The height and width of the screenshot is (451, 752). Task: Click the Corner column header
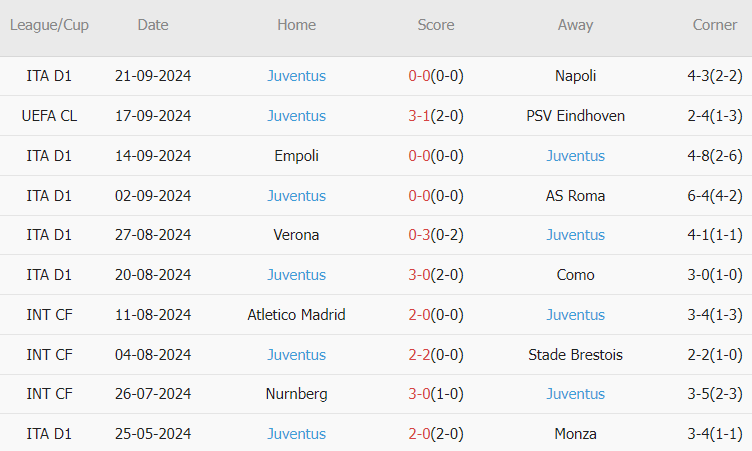pos(715,25)
